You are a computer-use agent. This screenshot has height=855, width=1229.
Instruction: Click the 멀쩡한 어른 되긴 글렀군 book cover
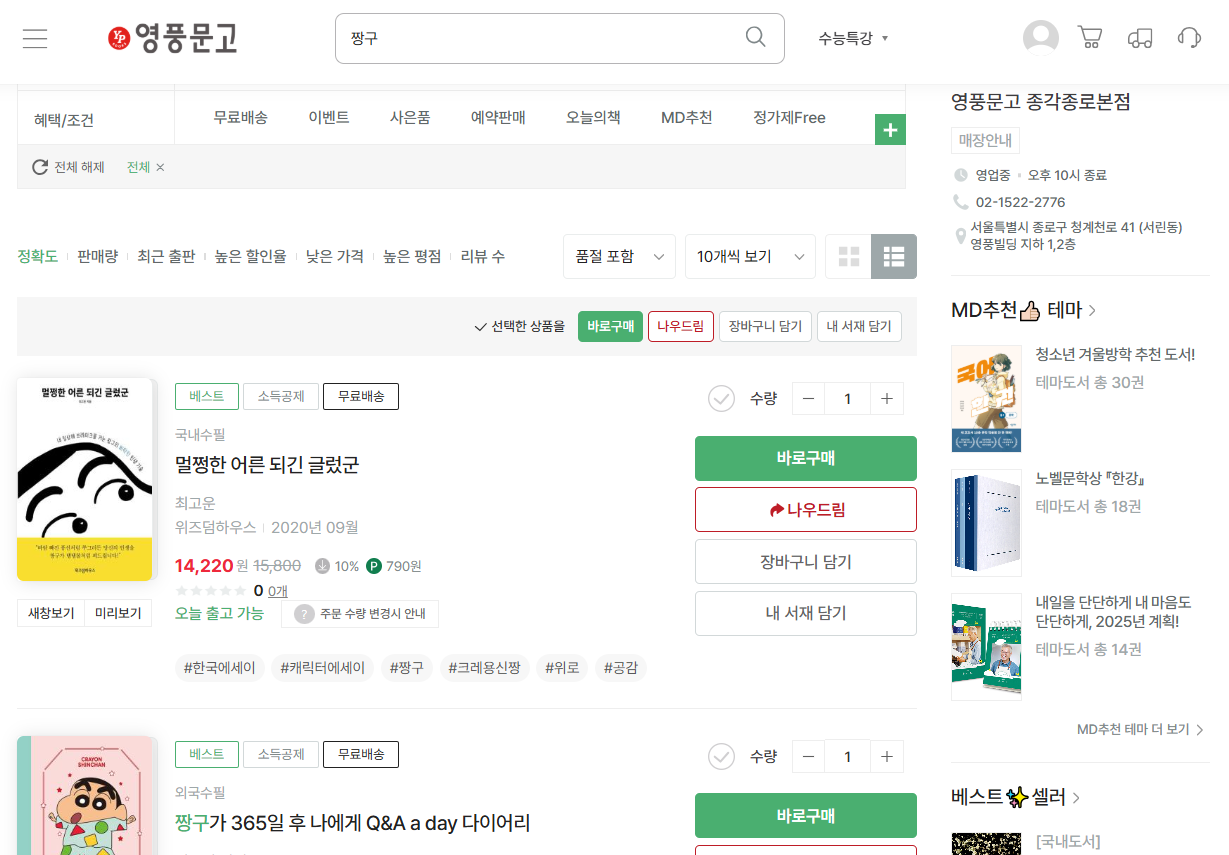[x=84, y=478]
